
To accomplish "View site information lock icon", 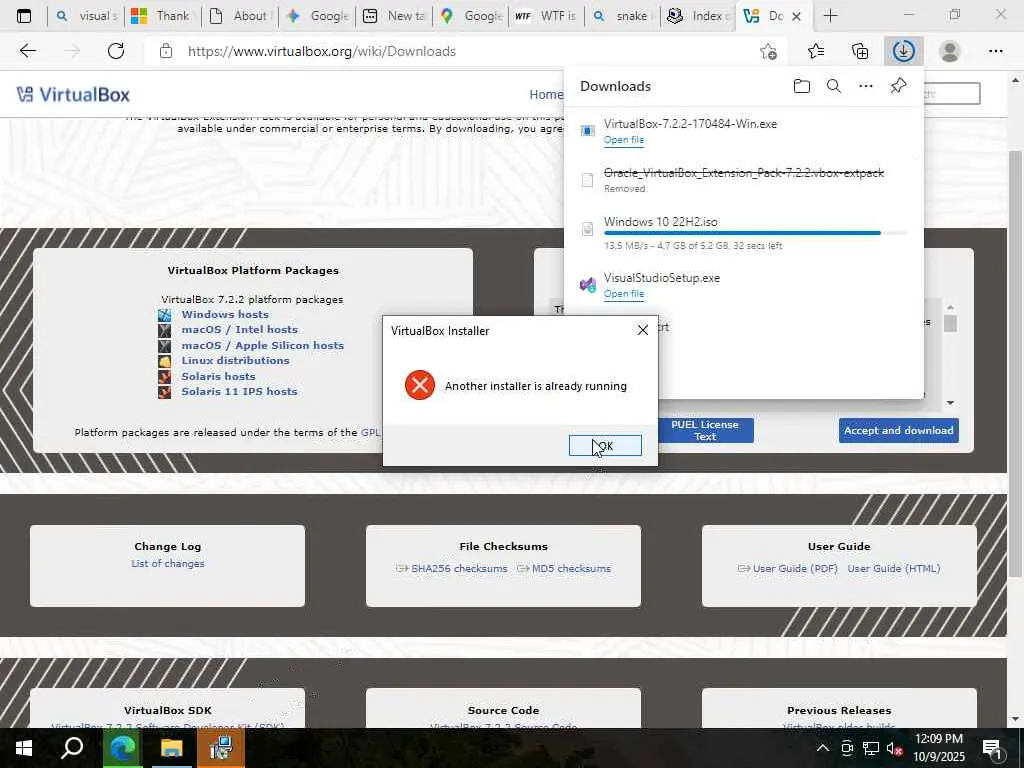I will coord(166,51).
